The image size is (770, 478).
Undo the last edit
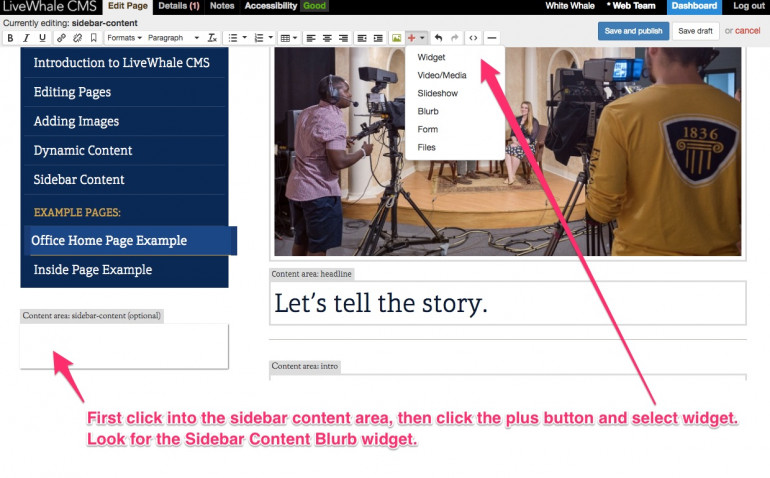point(439,38)
